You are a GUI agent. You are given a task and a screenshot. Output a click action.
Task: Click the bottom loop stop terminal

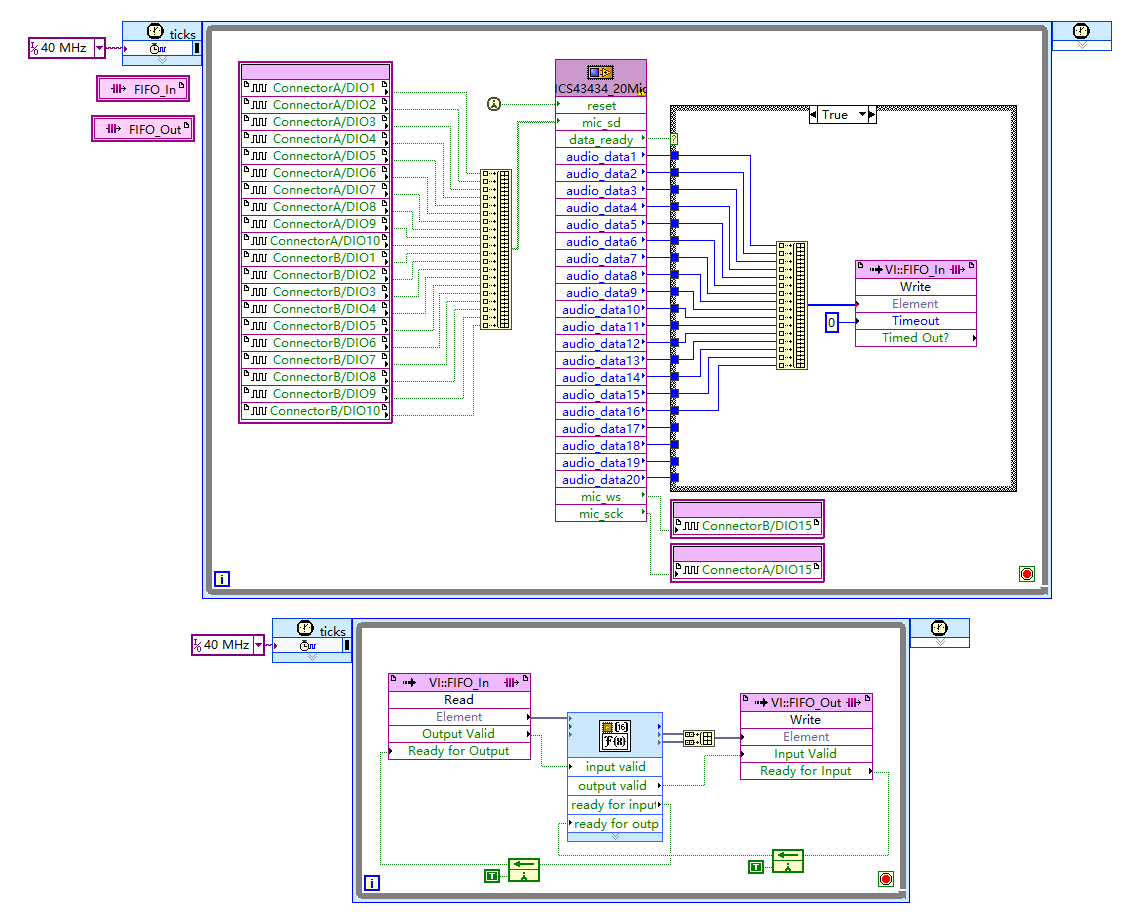[x=886, y=878]
